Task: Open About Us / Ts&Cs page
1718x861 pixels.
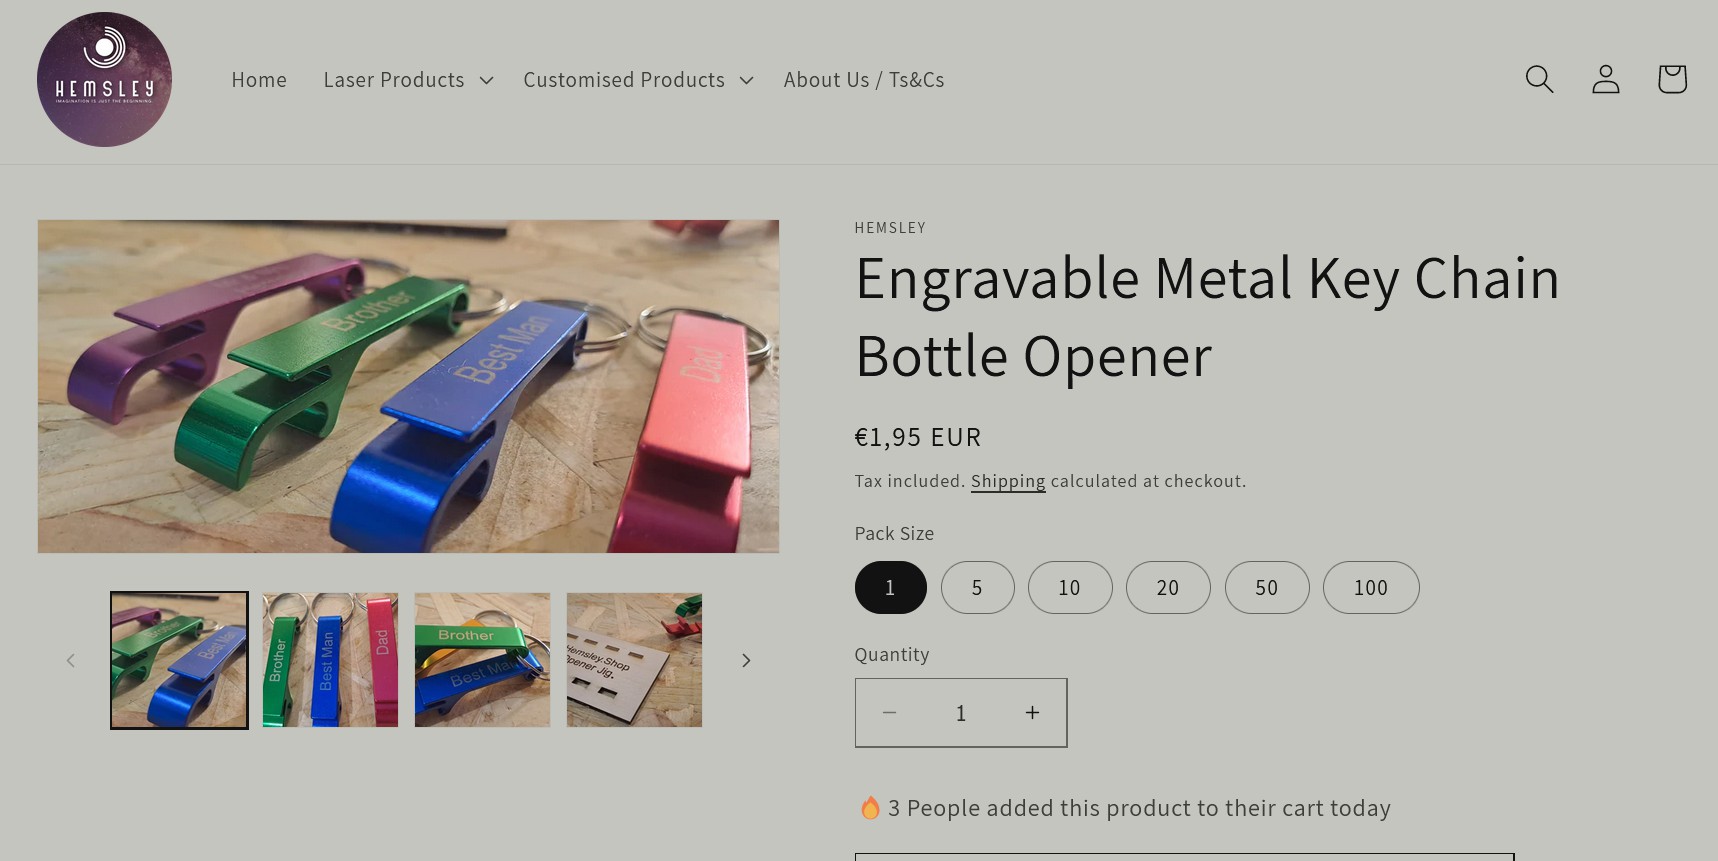Action: click(x=864, y=79)
